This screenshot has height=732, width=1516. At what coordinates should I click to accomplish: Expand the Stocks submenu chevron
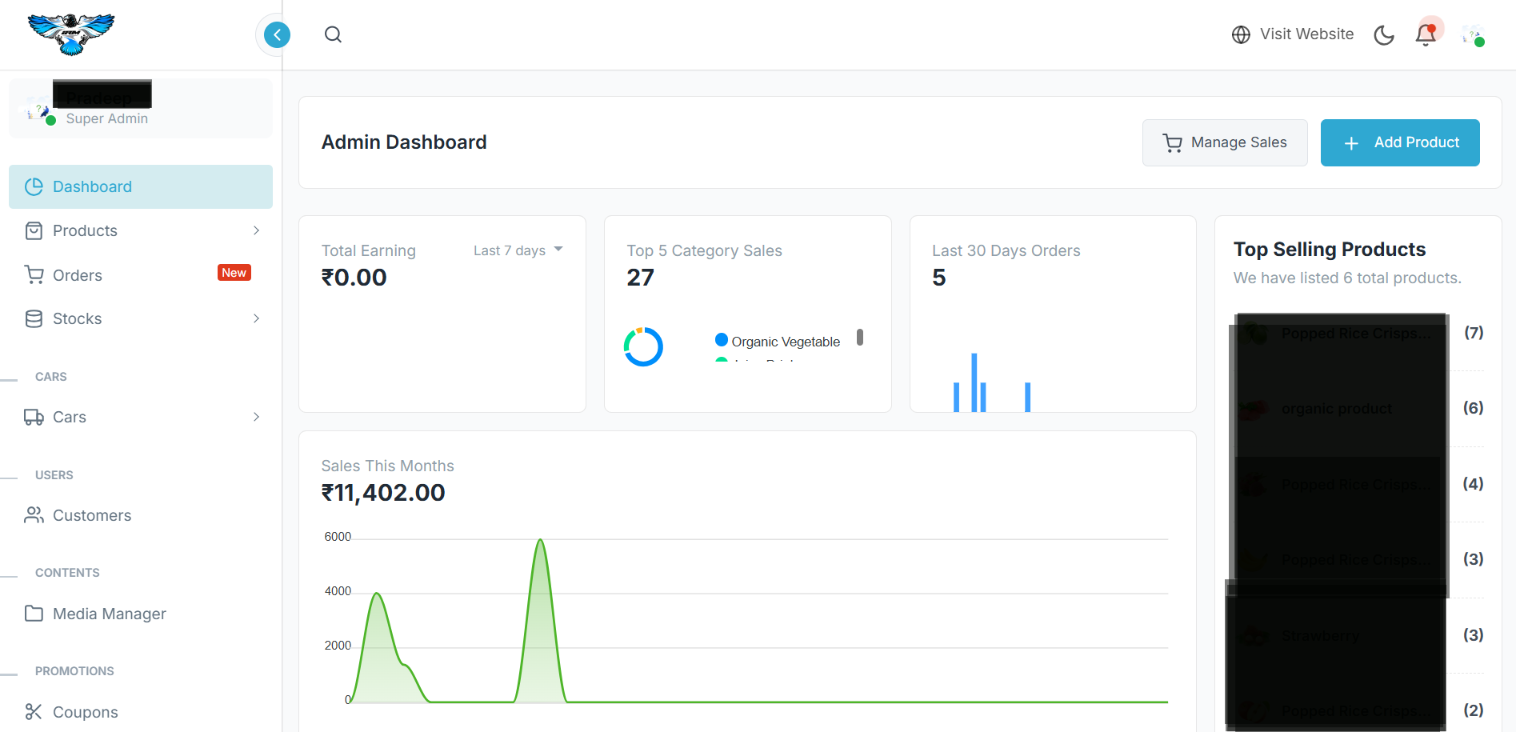(256, 319)
